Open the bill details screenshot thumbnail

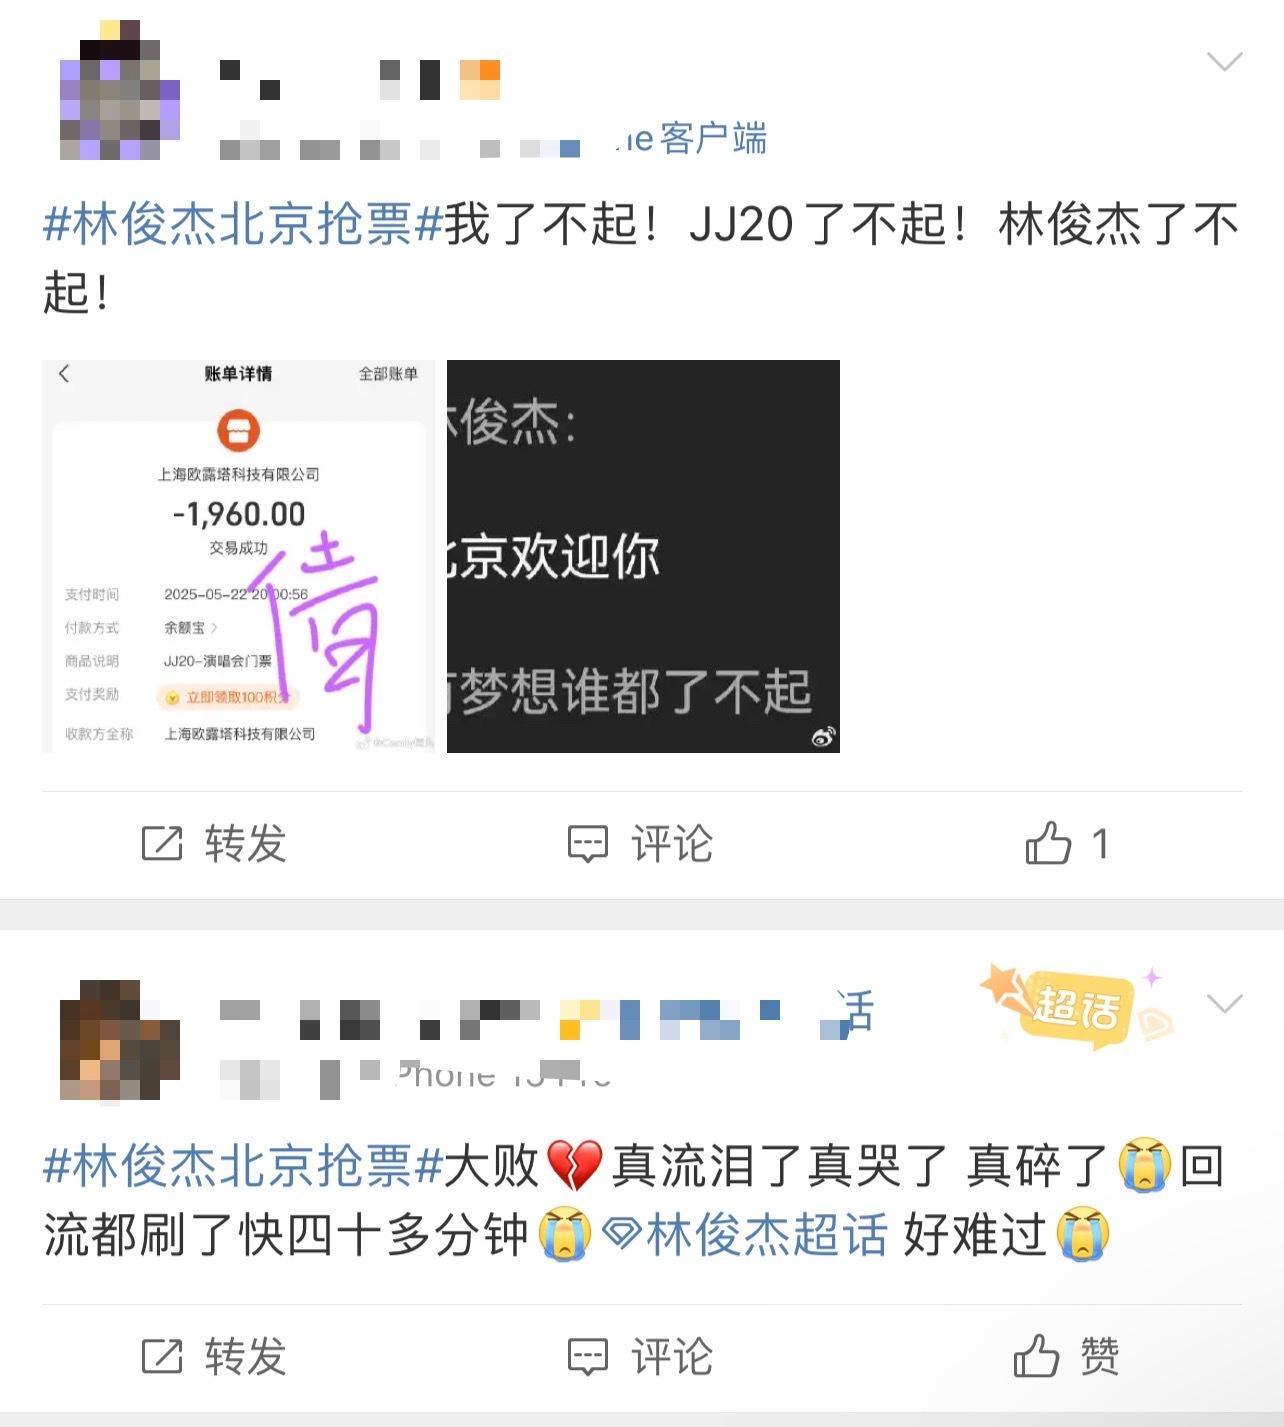(x=238, y=556)
